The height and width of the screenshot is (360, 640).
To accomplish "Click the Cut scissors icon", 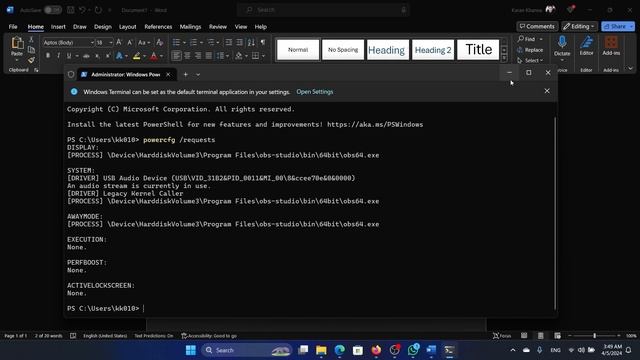I will tap(31, 40).
